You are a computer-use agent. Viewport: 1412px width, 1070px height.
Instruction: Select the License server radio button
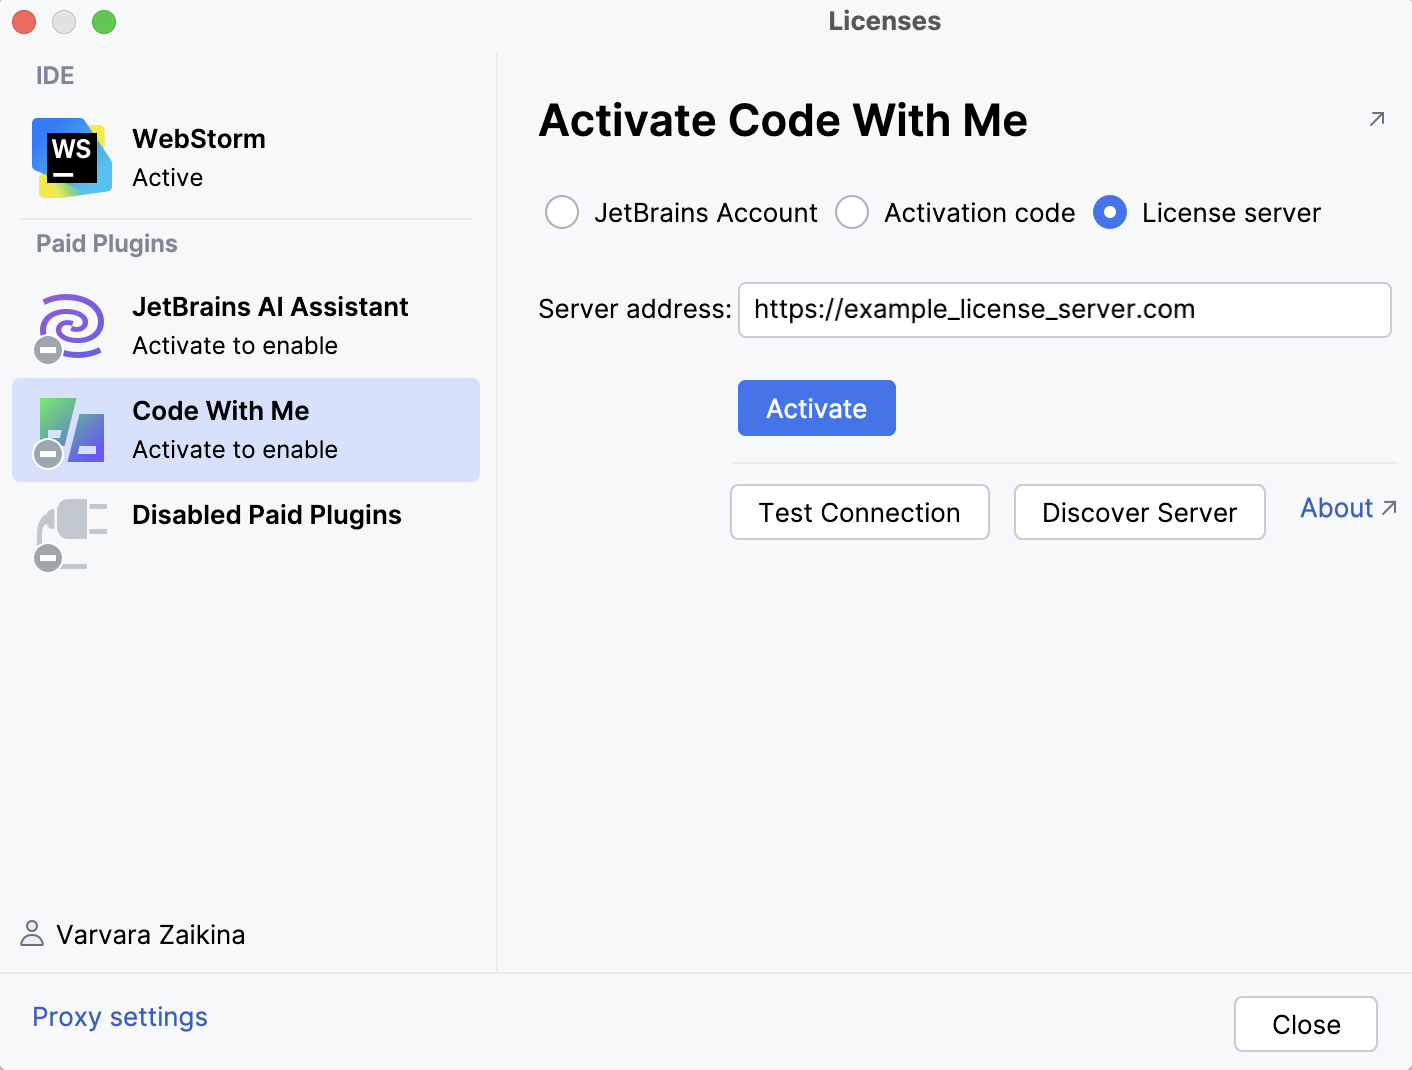[x=1110, y=212]
